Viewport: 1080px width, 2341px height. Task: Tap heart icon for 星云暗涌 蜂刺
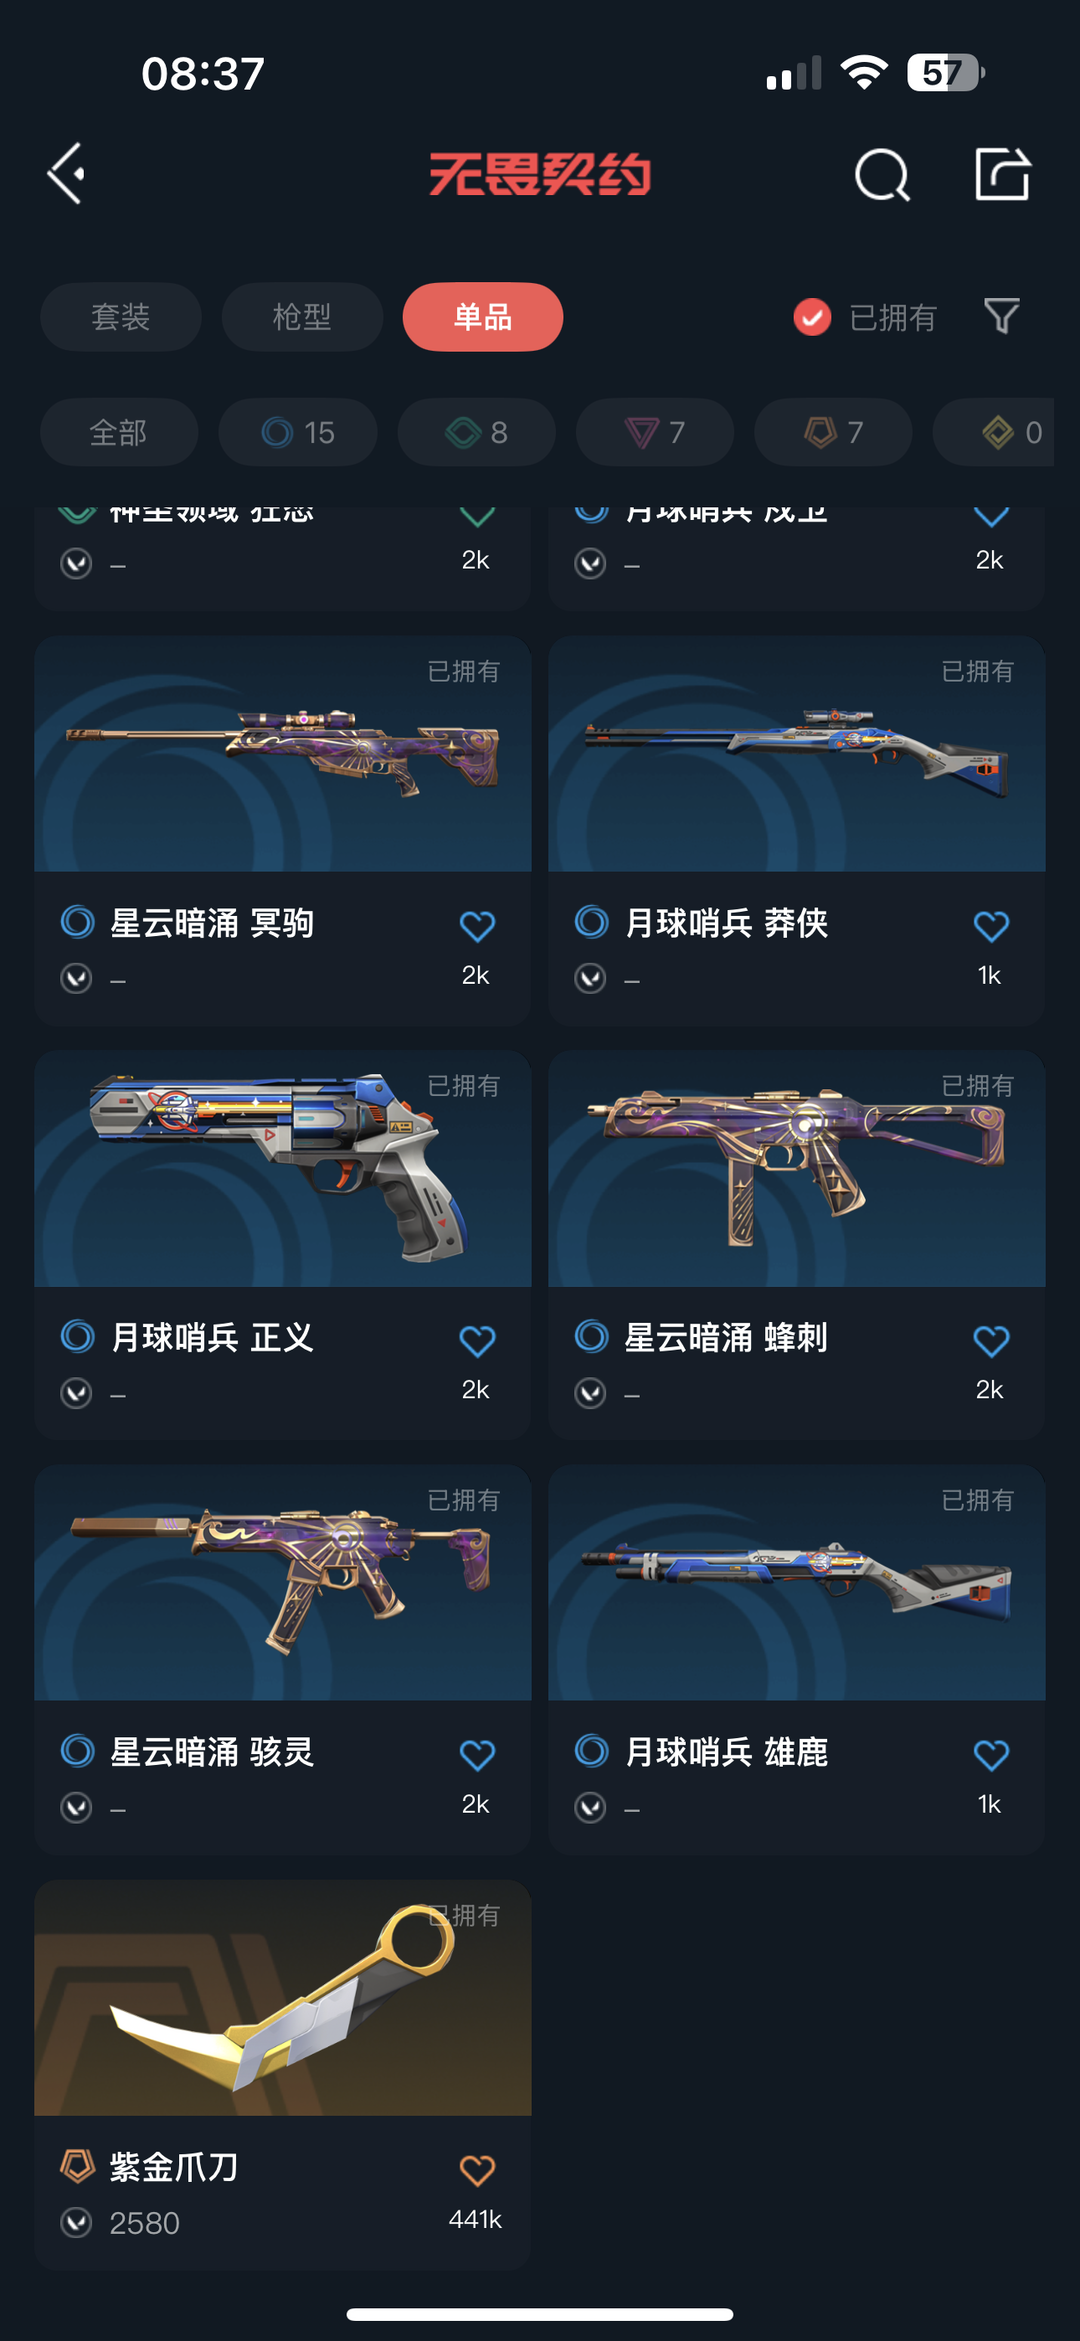pos(991,1340)
